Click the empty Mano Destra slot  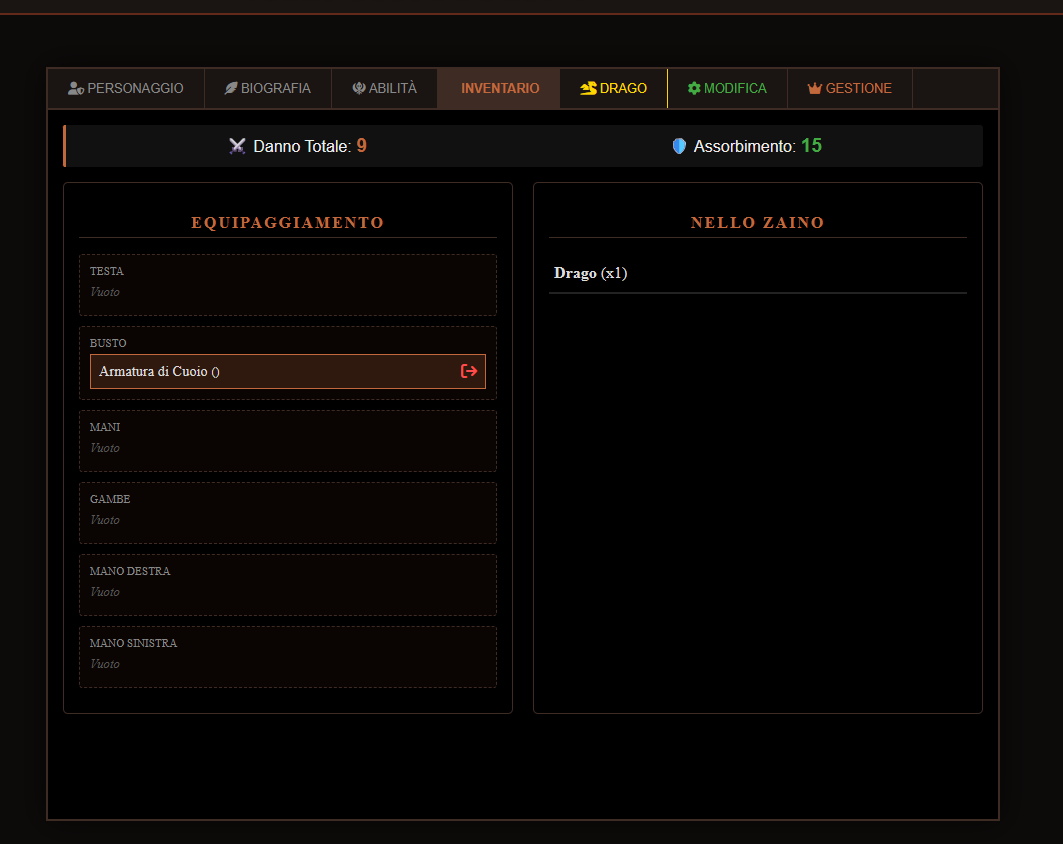tap(287, 585)
